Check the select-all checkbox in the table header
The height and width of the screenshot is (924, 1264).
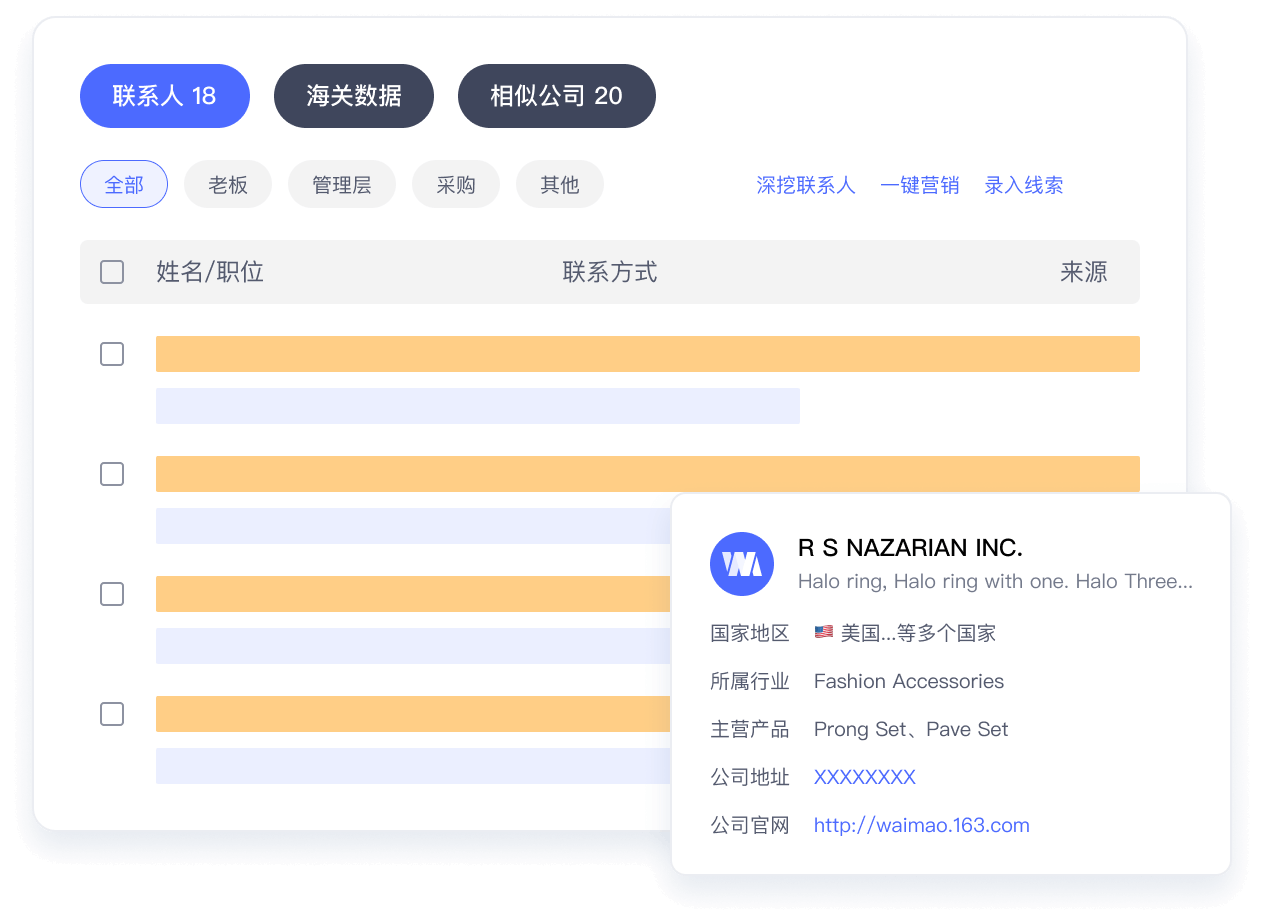click(112, 271)
